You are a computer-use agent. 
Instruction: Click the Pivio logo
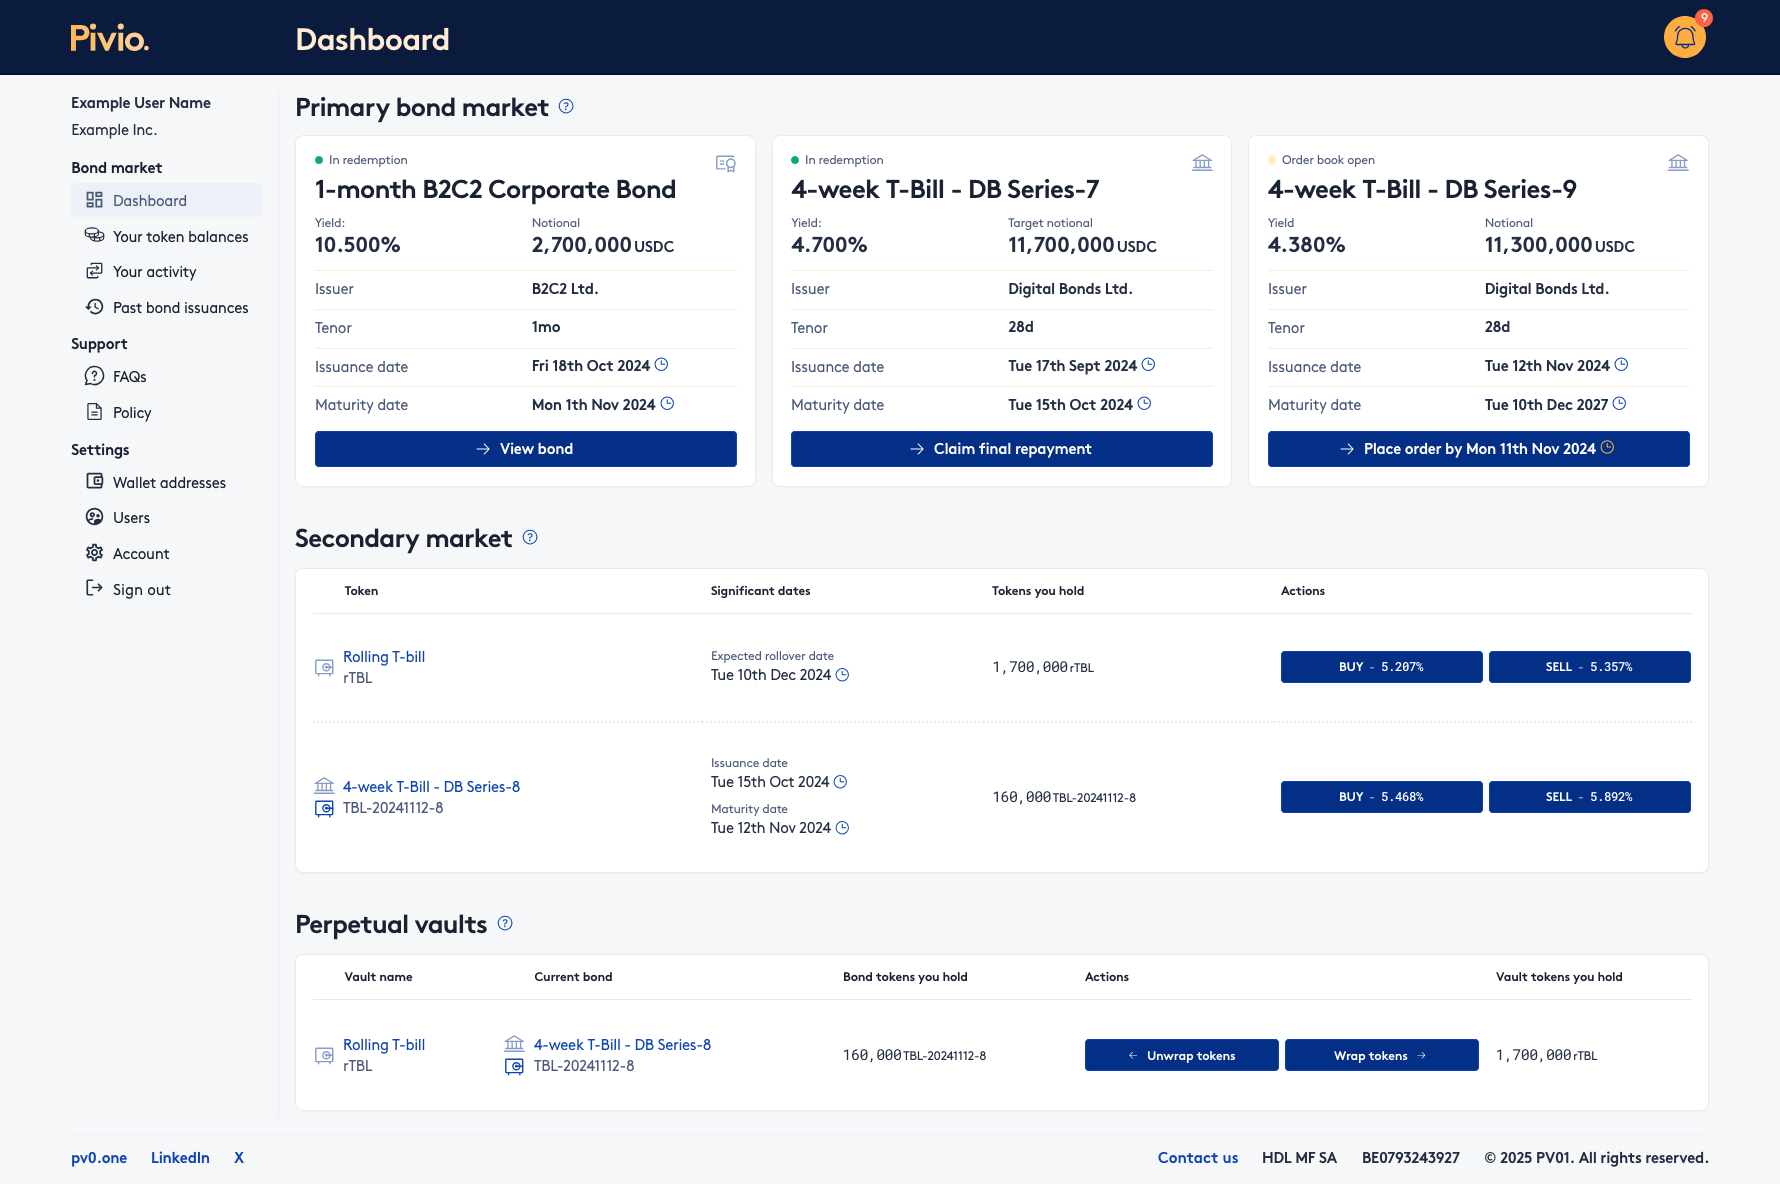pos(108,39)
